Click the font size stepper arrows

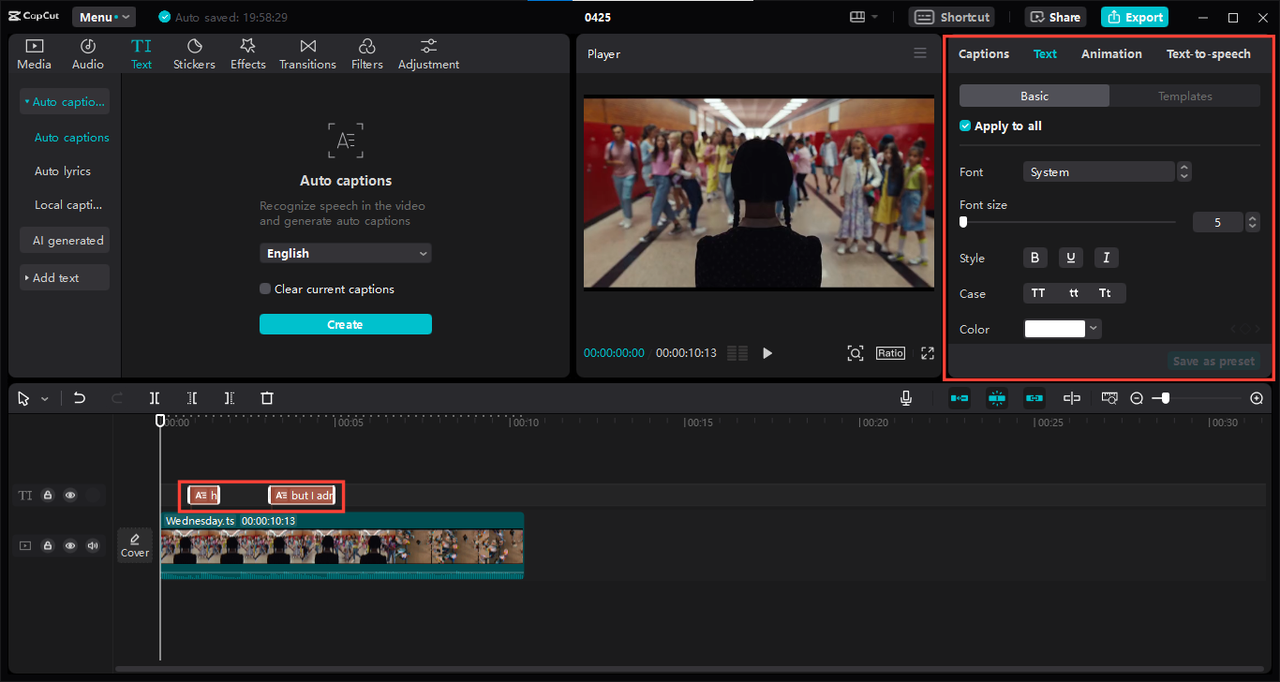[1252, 222]
